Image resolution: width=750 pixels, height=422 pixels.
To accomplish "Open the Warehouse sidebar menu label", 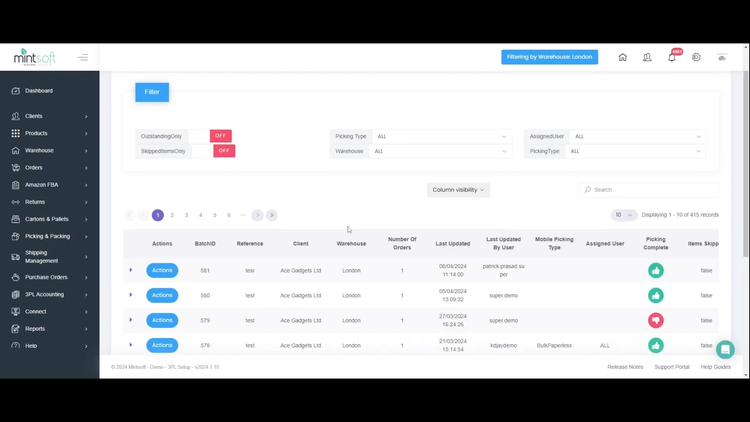I will [39, 150].
